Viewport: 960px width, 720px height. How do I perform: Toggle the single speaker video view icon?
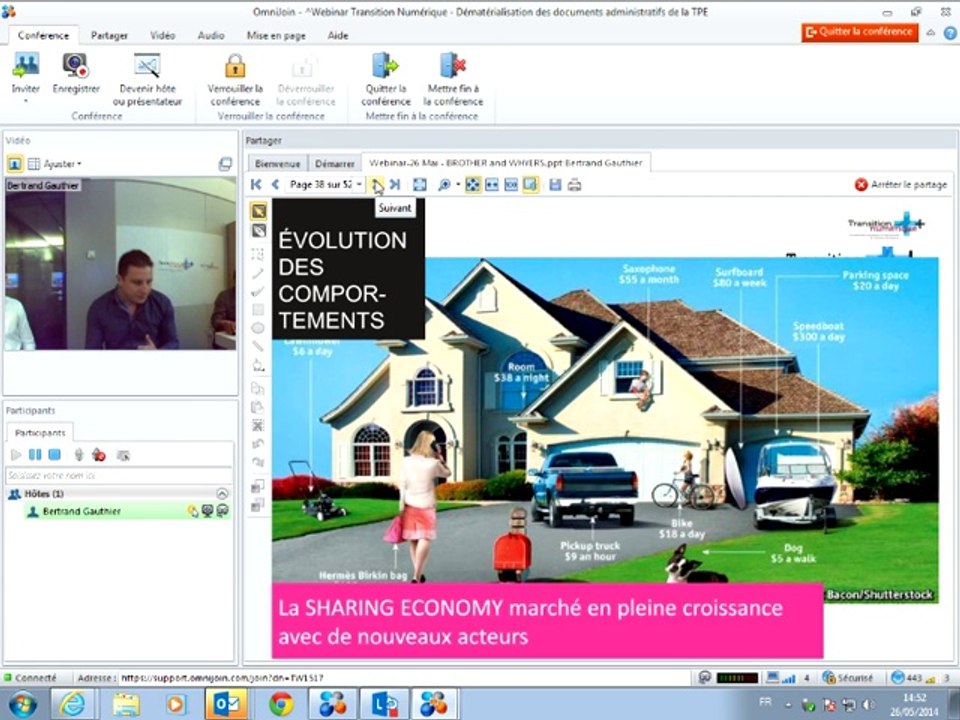15,163
